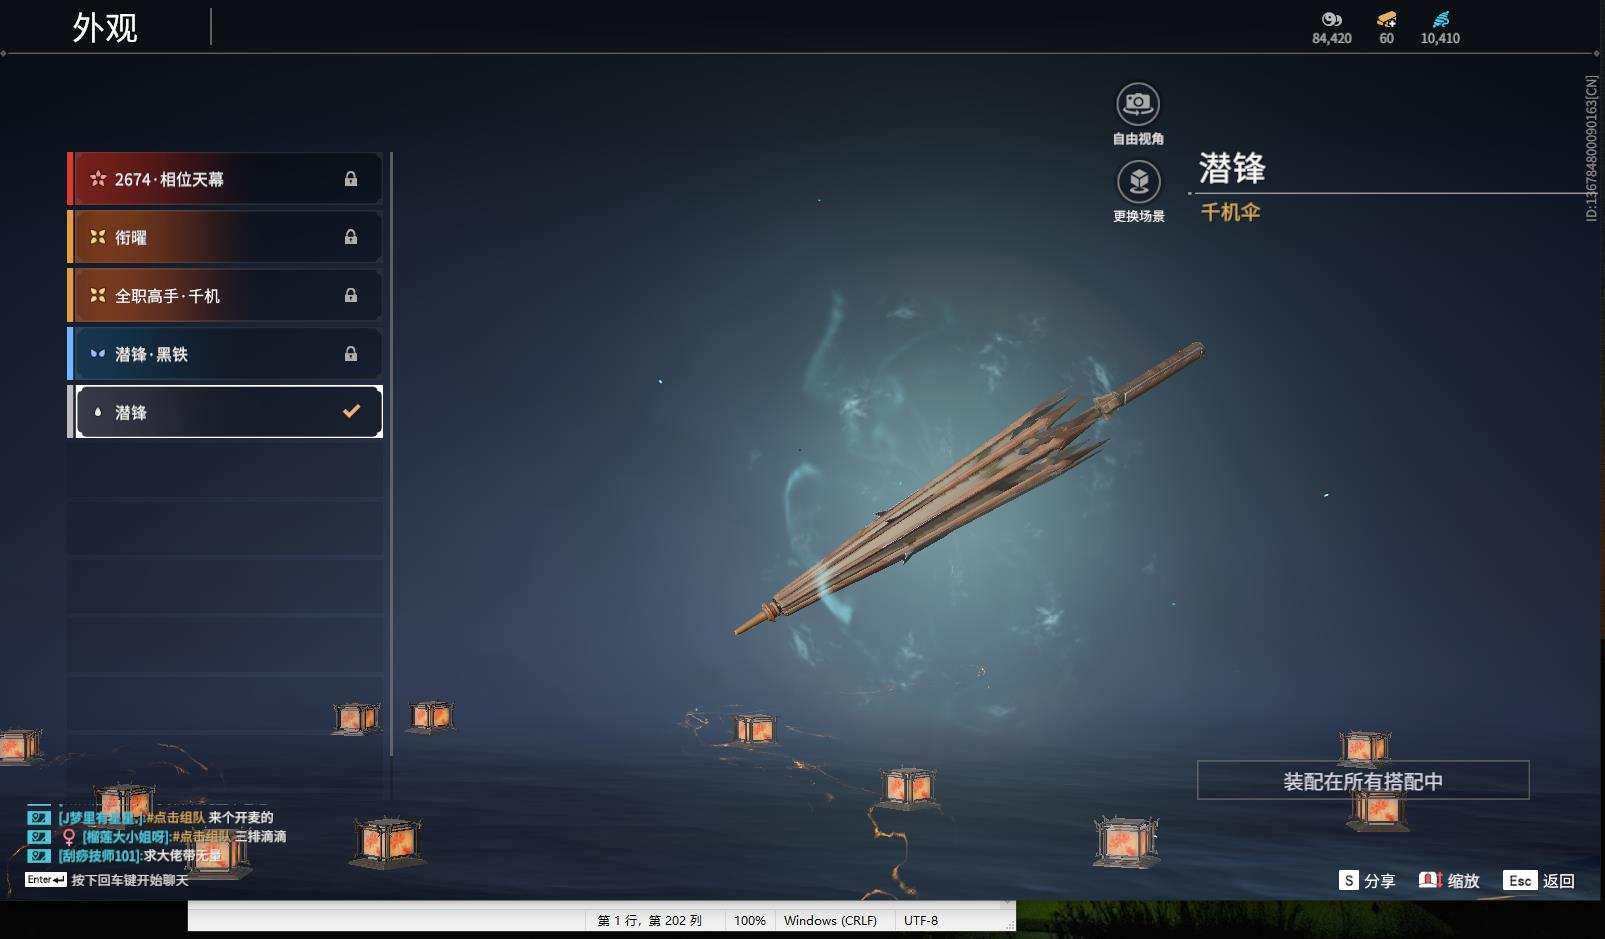Viewport: 1605px width, 939px height.
Task: Click player name 榴莲大小姐呀 in chat
Action: (126, 837)
